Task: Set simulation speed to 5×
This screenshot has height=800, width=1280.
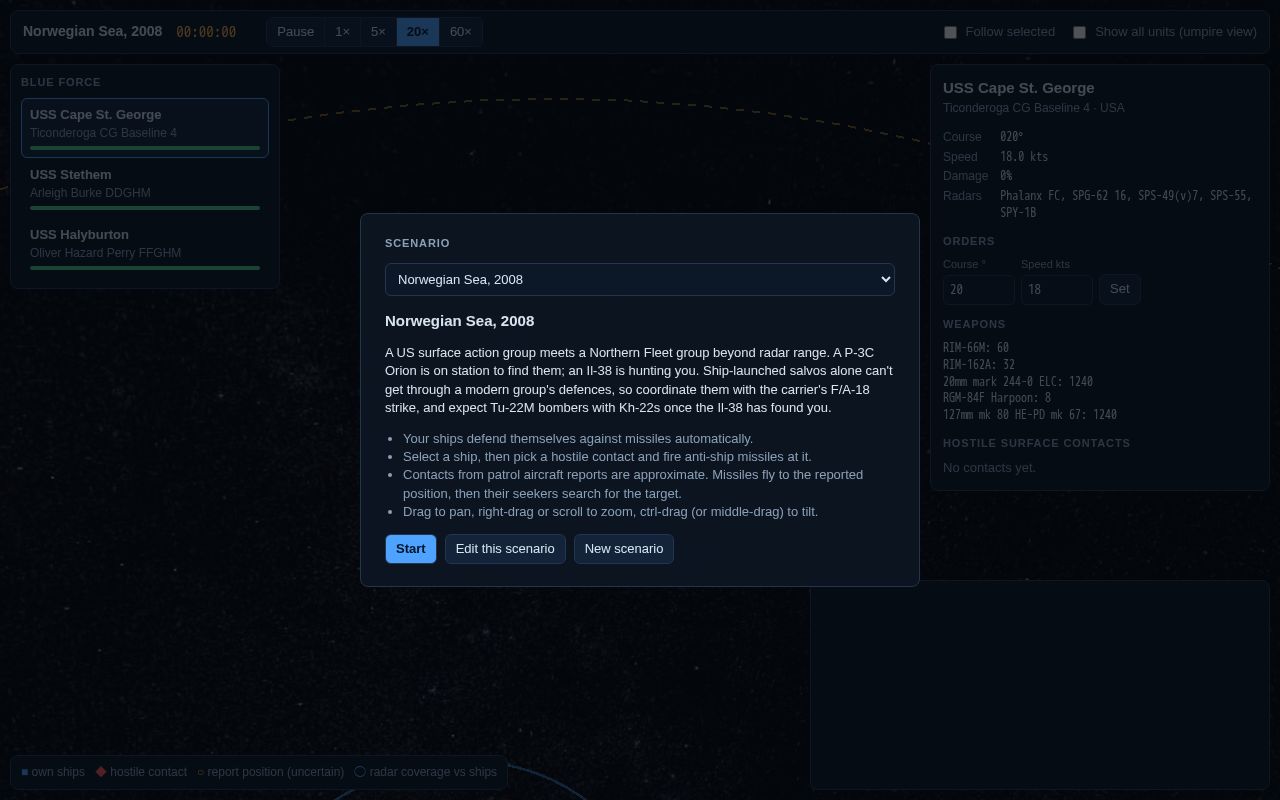Action: click(378, 32)
